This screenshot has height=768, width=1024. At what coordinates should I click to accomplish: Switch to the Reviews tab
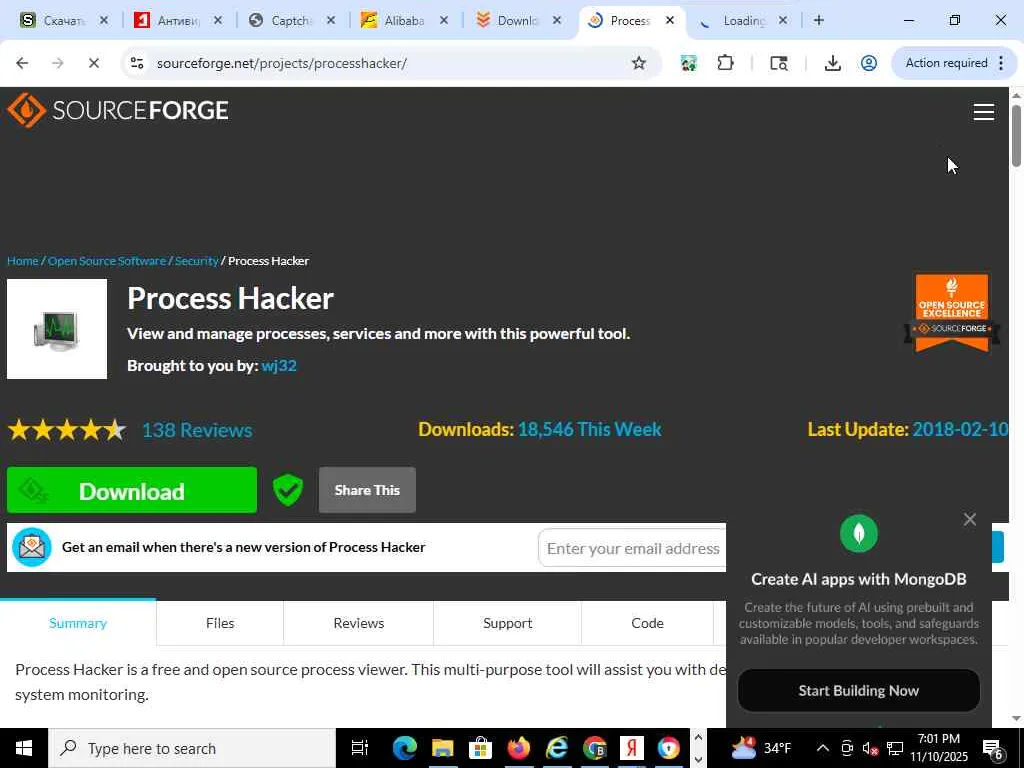(x=359, y=623)
